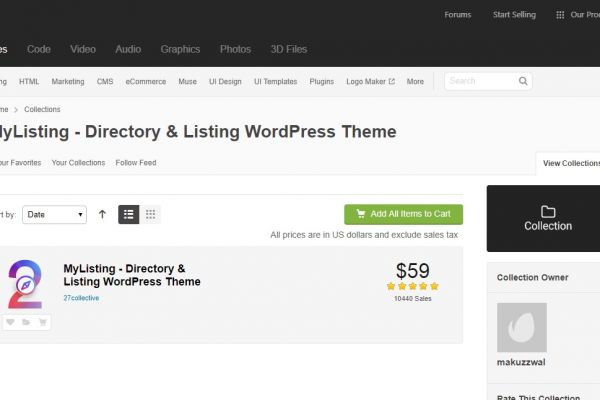Open the Muse subcategory

point(188,82)
